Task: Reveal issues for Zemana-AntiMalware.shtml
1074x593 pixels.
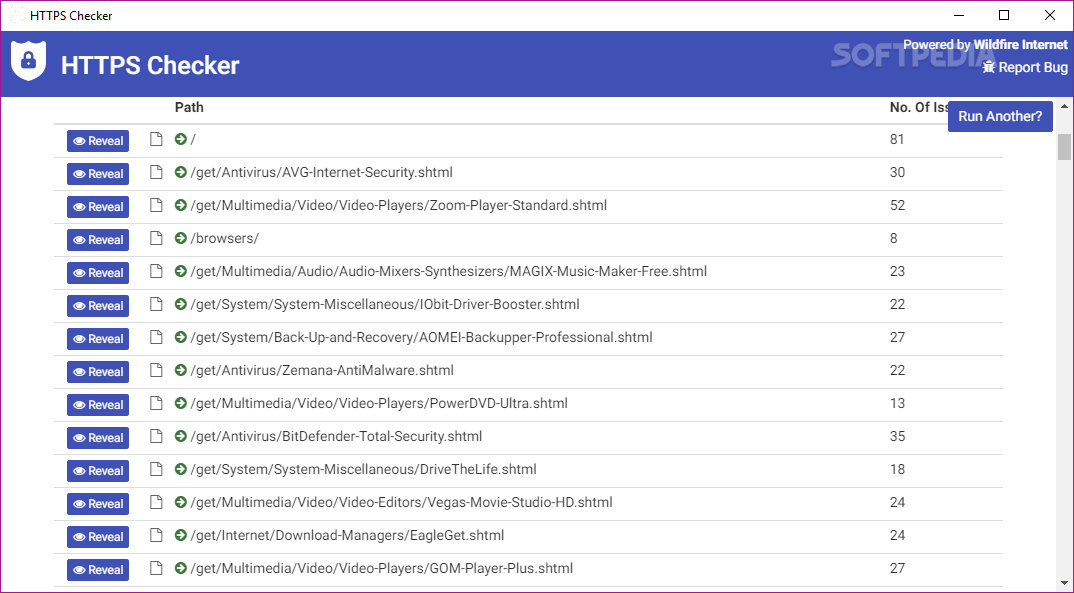Action: [x=98, y=372]
